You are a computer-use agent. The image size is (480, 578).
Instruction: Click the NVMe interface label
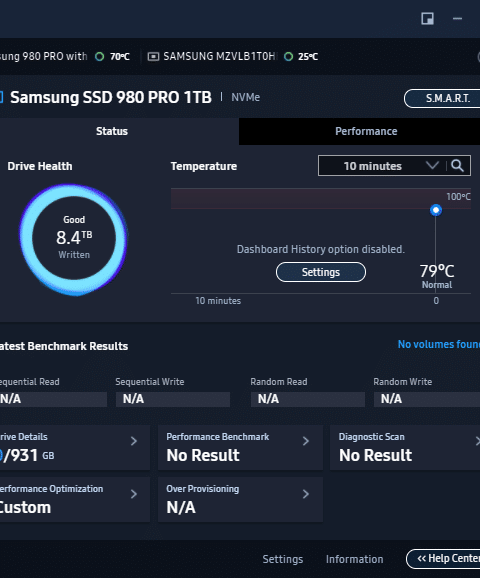coord(246,97)
